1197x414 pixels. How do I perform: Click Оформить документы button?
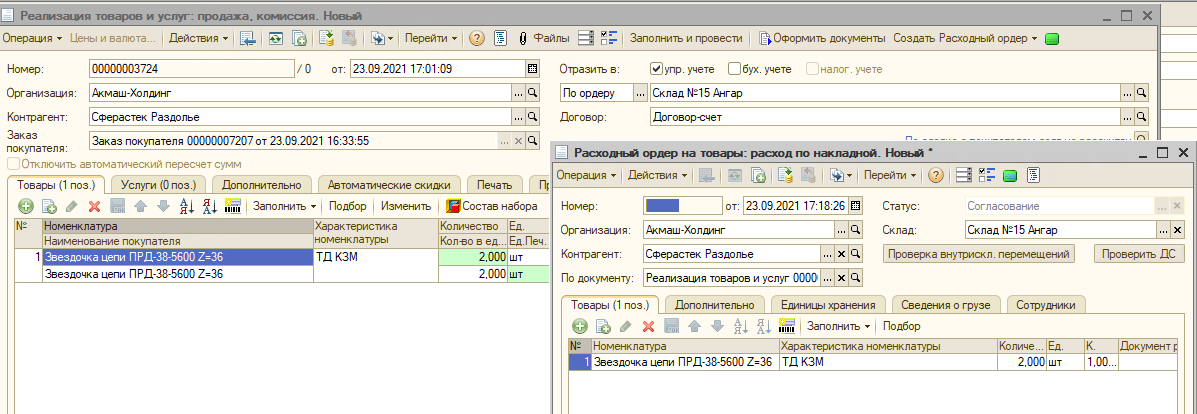(x=822, y=38)
